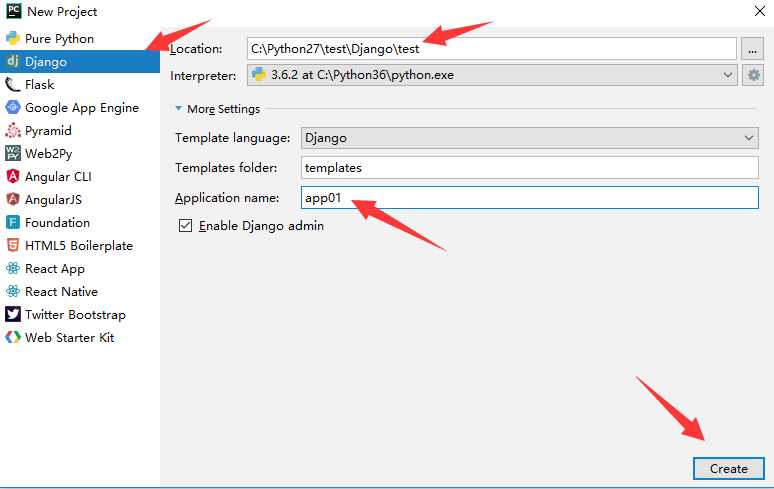This screenshot has height=489, width=774.
Task: Click the Location label
Action: [x=196, y=49]
